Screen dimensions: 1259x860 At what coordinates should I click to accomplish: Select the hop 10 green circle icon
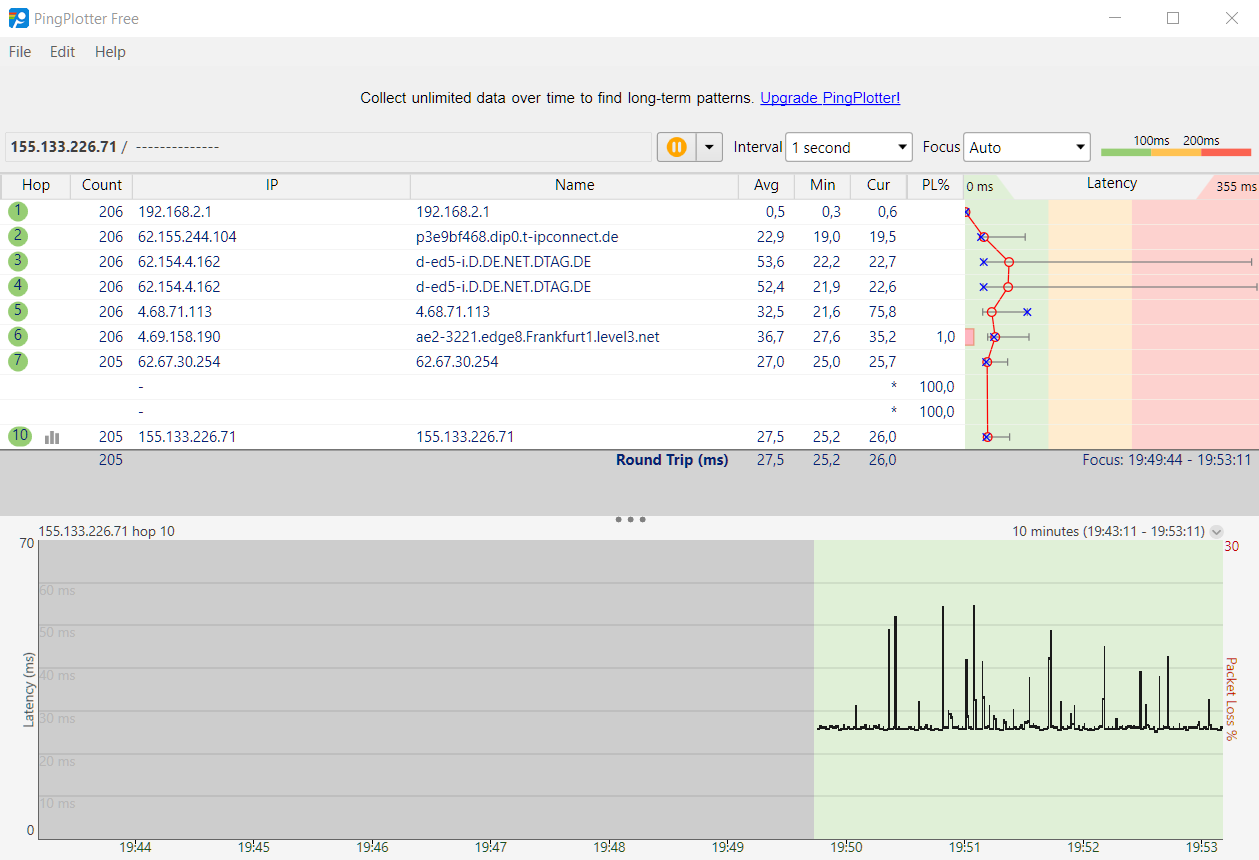[x=19, y=436]
